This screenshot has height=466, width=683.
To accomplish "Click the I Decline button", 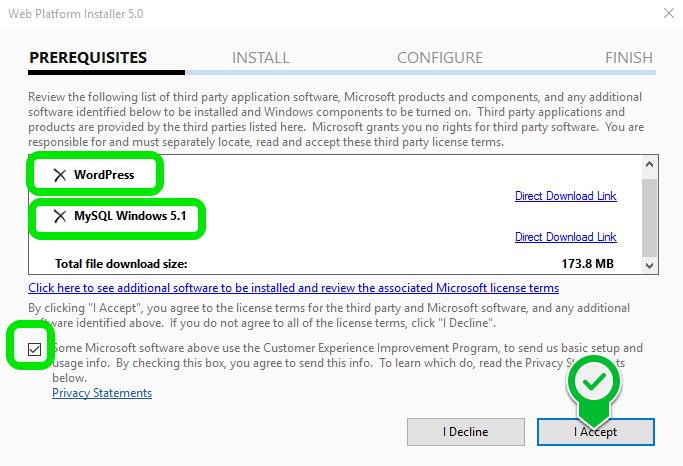I will pyautogui.click(x=466, y=432).
